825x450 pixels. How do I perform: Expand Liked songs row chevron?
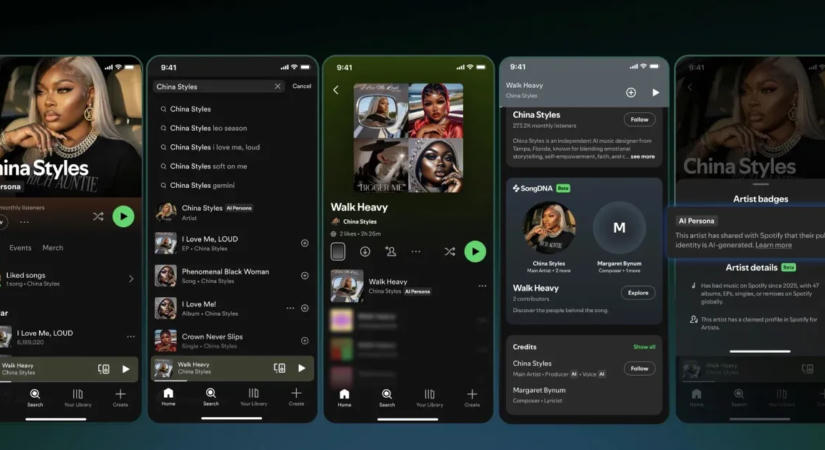(131, 279)
